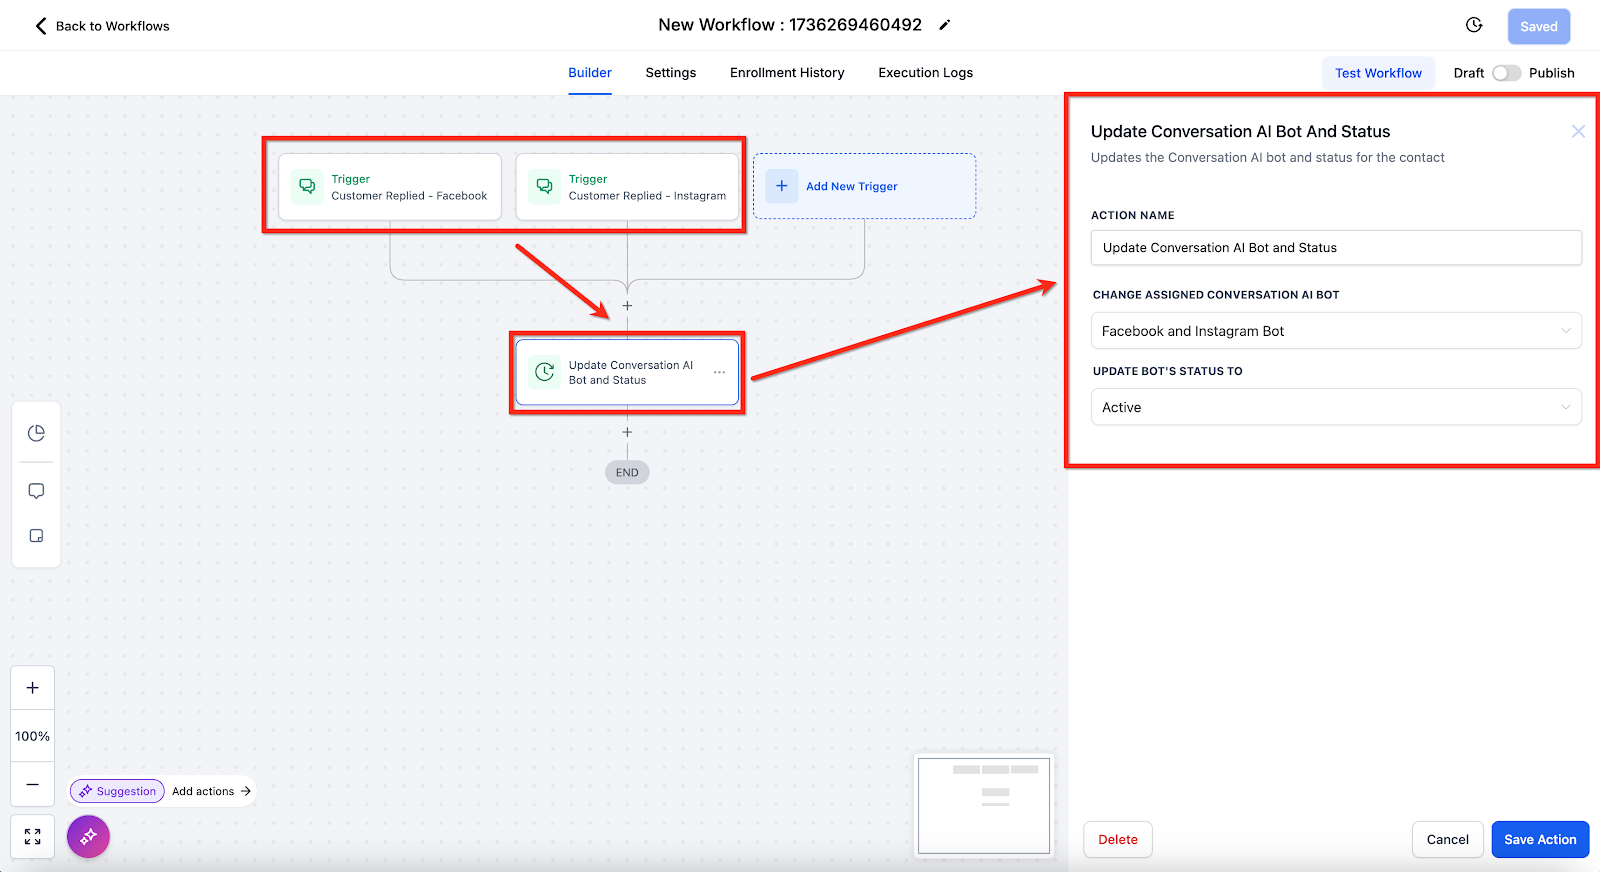
Task: Click the Draft label
Action: 1469,73
